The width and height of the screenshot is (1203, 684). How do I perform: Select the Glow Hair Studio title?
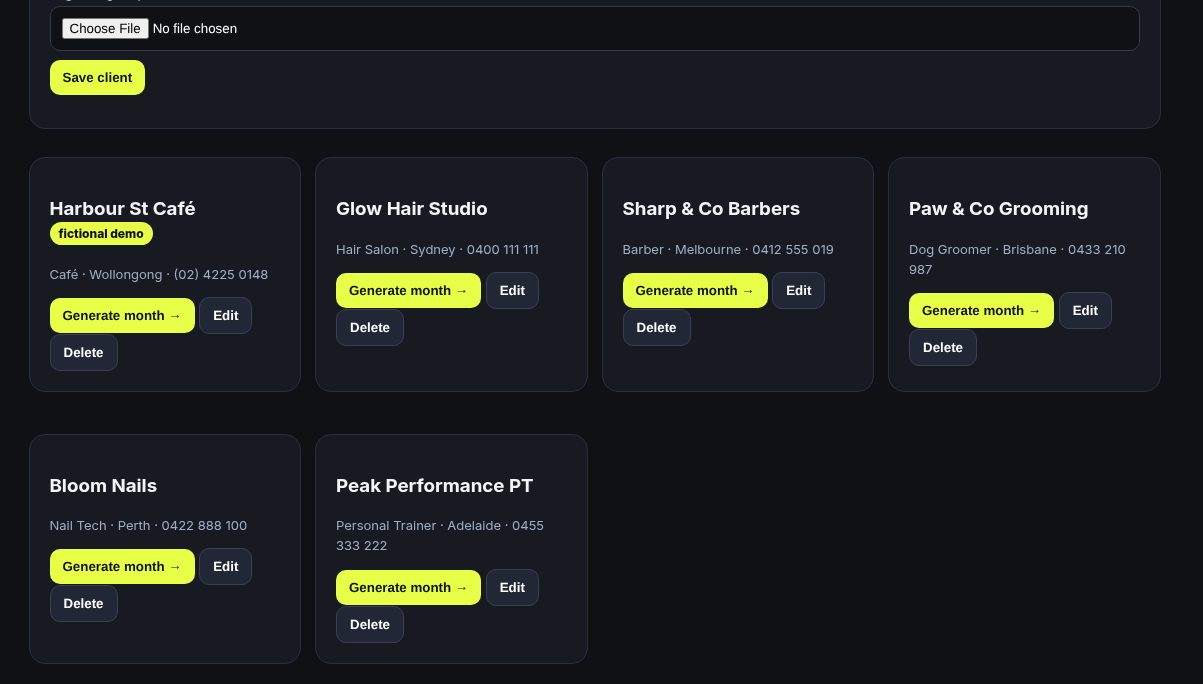(x=412, y=209)
